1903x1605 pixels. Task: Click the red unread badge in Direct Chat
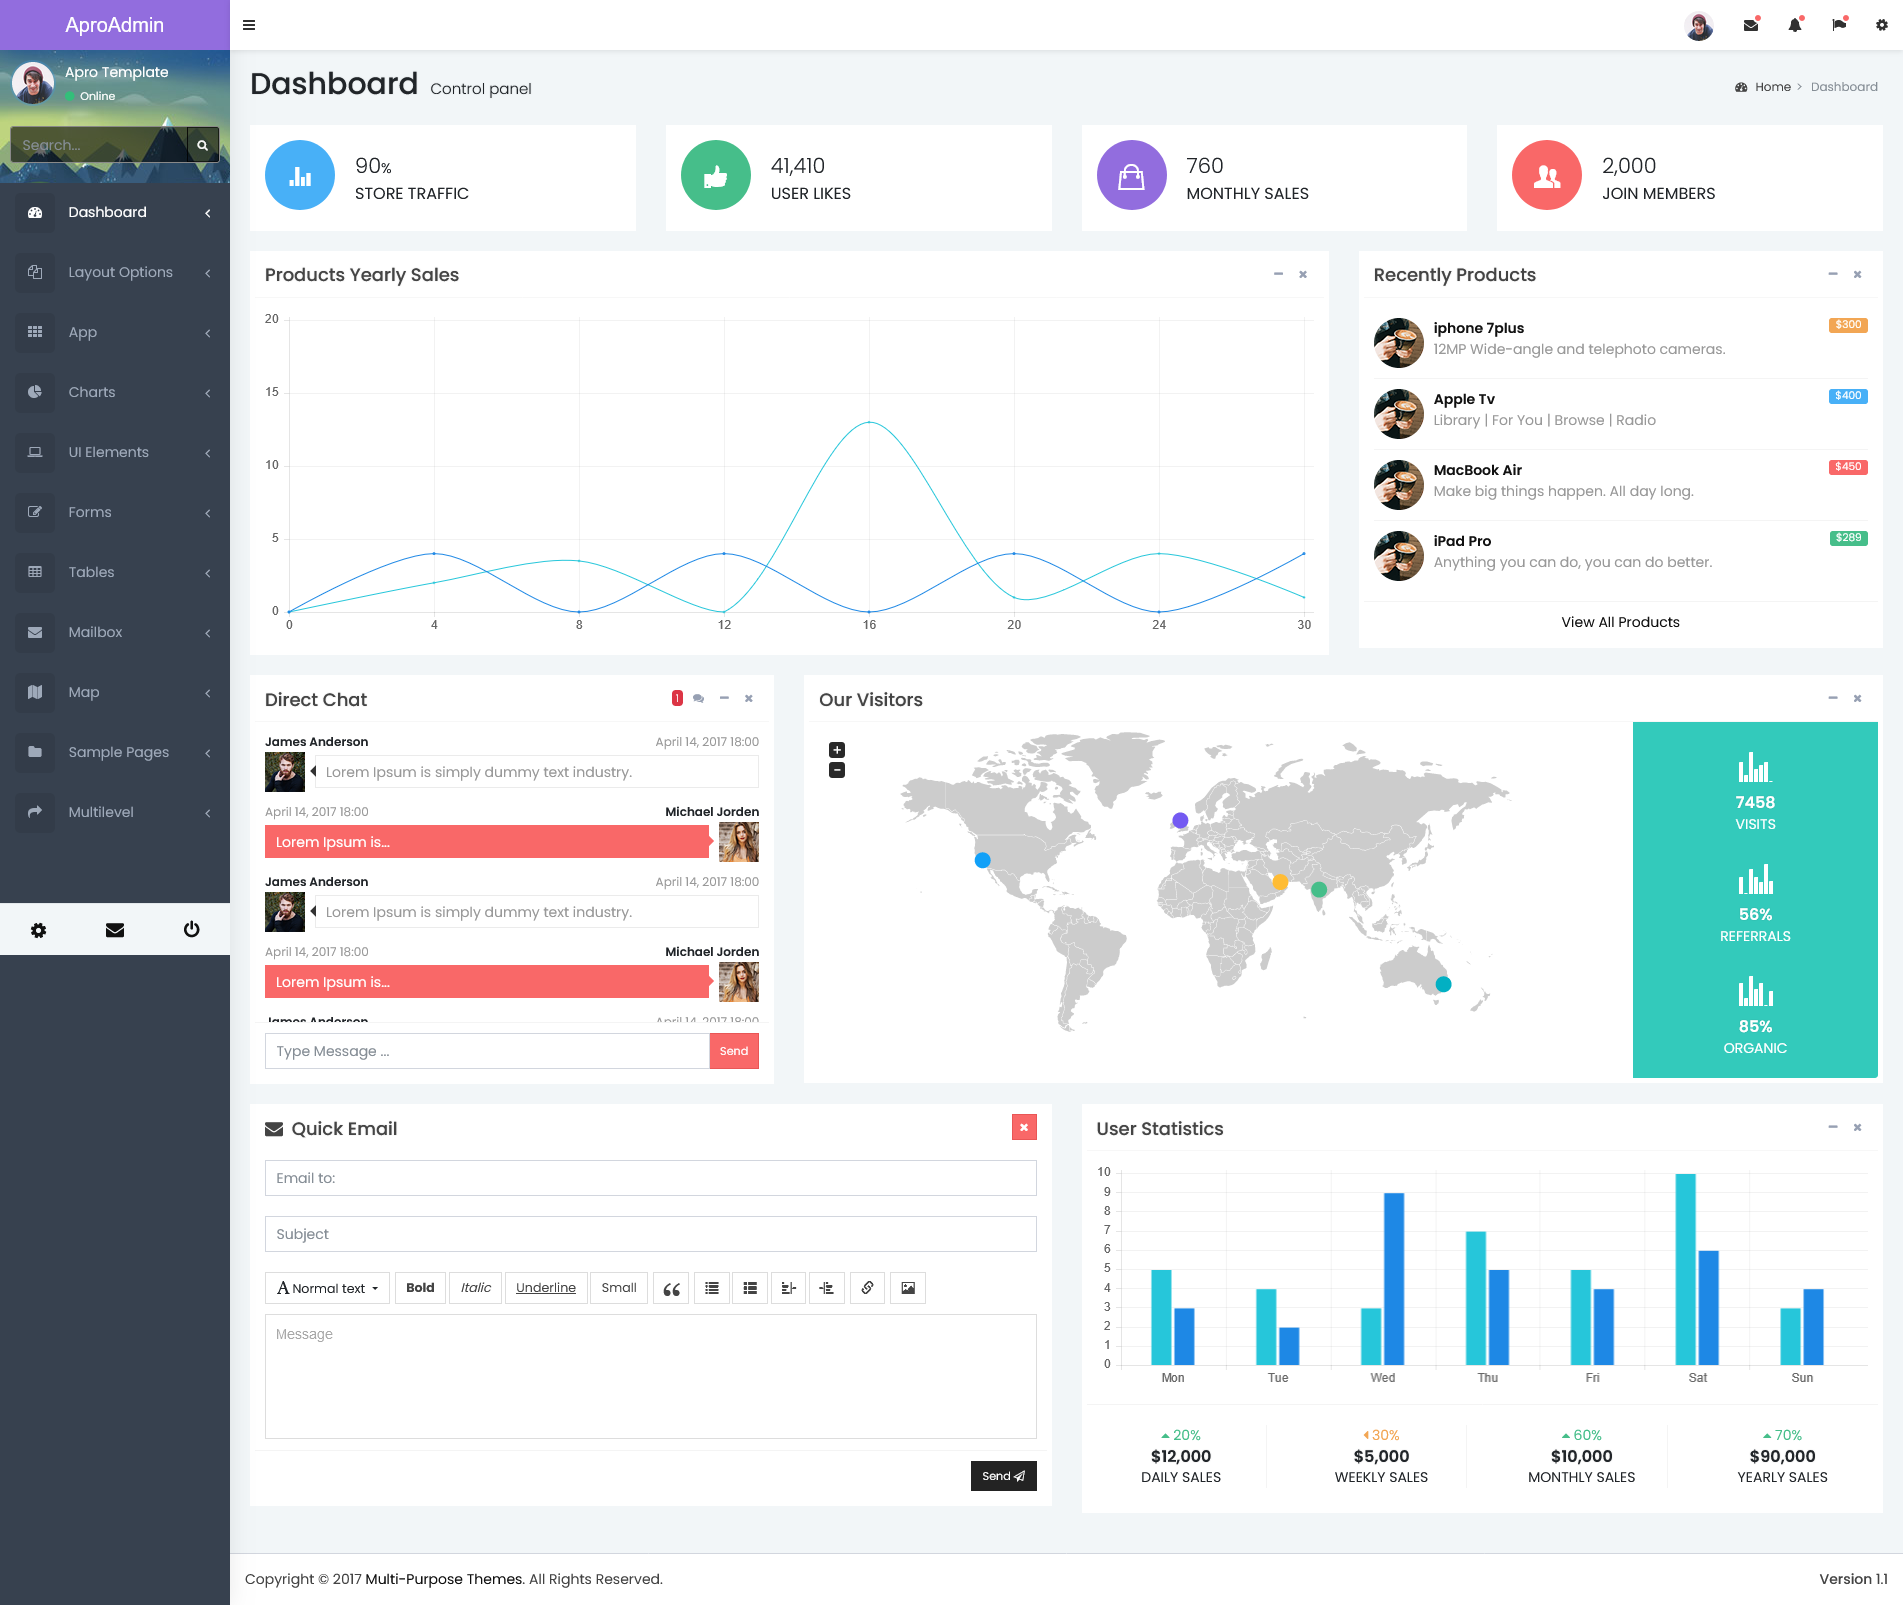click(x=677, y=698)
